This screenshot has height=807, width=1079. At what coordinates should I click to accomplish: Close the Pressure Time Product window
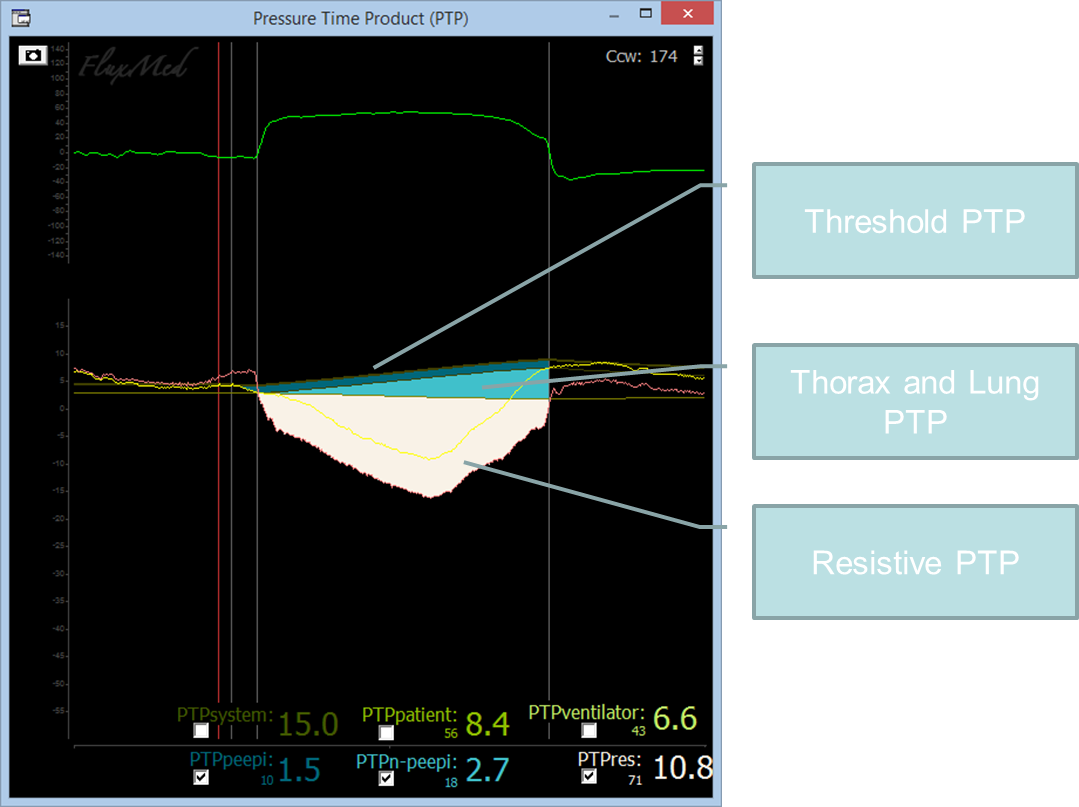pos(688,15)
